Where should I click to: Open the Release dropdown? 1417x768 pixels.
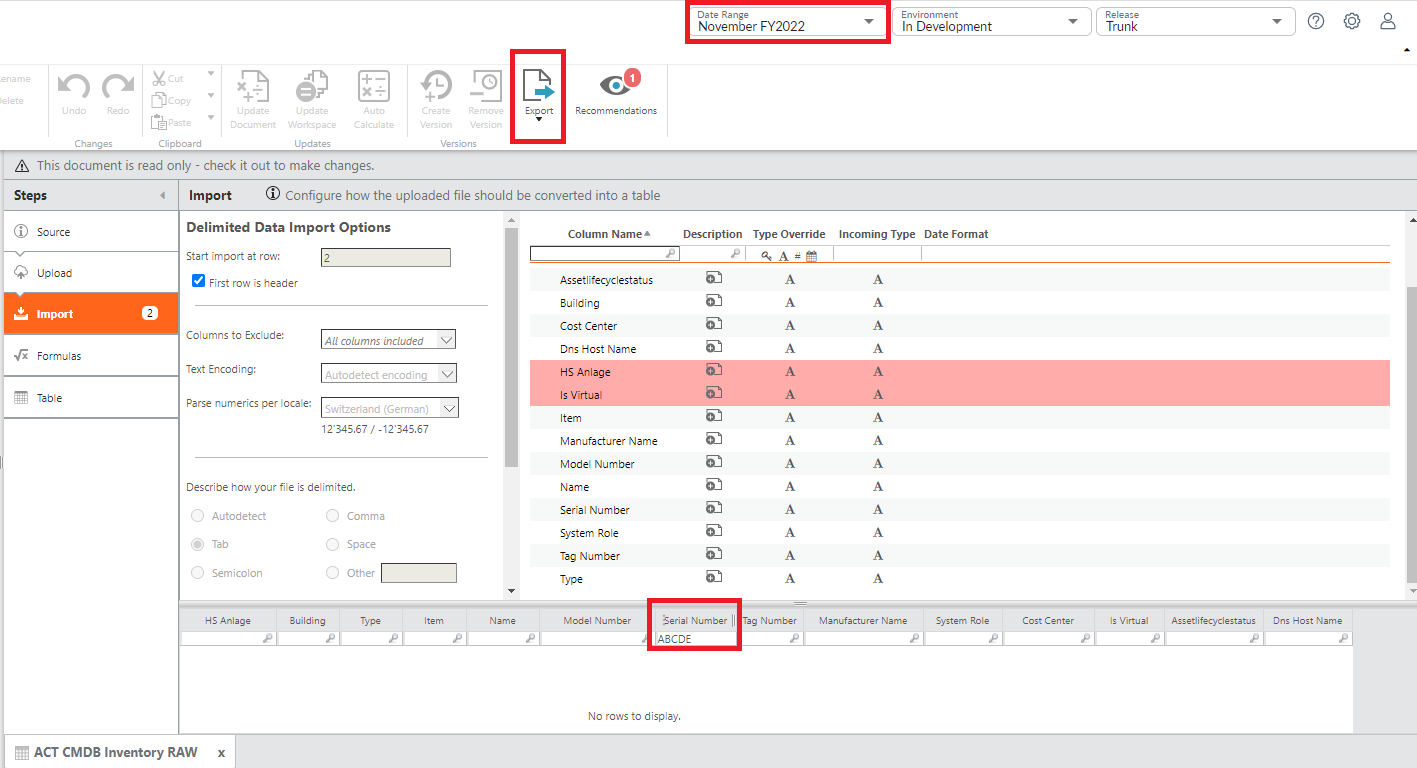[1196, 21]
